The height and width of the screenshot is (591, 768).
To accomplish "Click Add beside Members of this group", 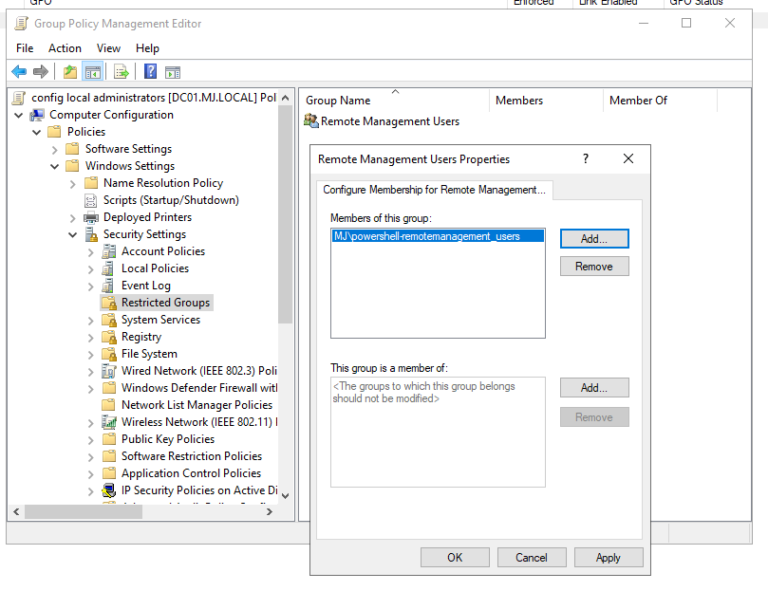I will tap(594, 239).
